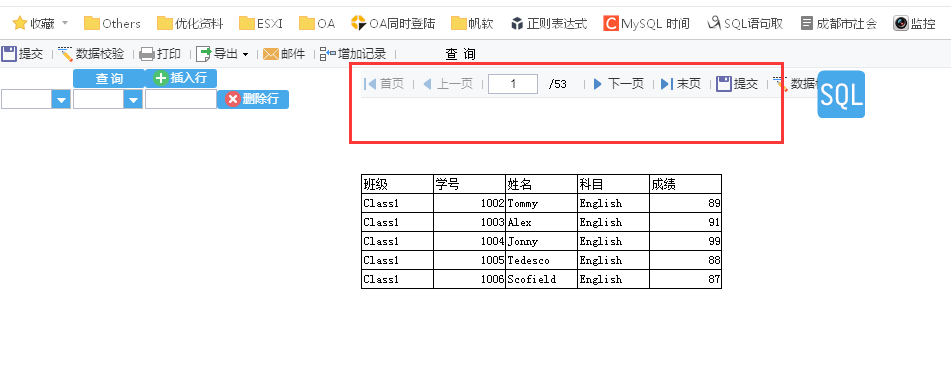Select the Class1 cell in Tommy's row
This screenshot has height=374, width=951.
[397, 203]
